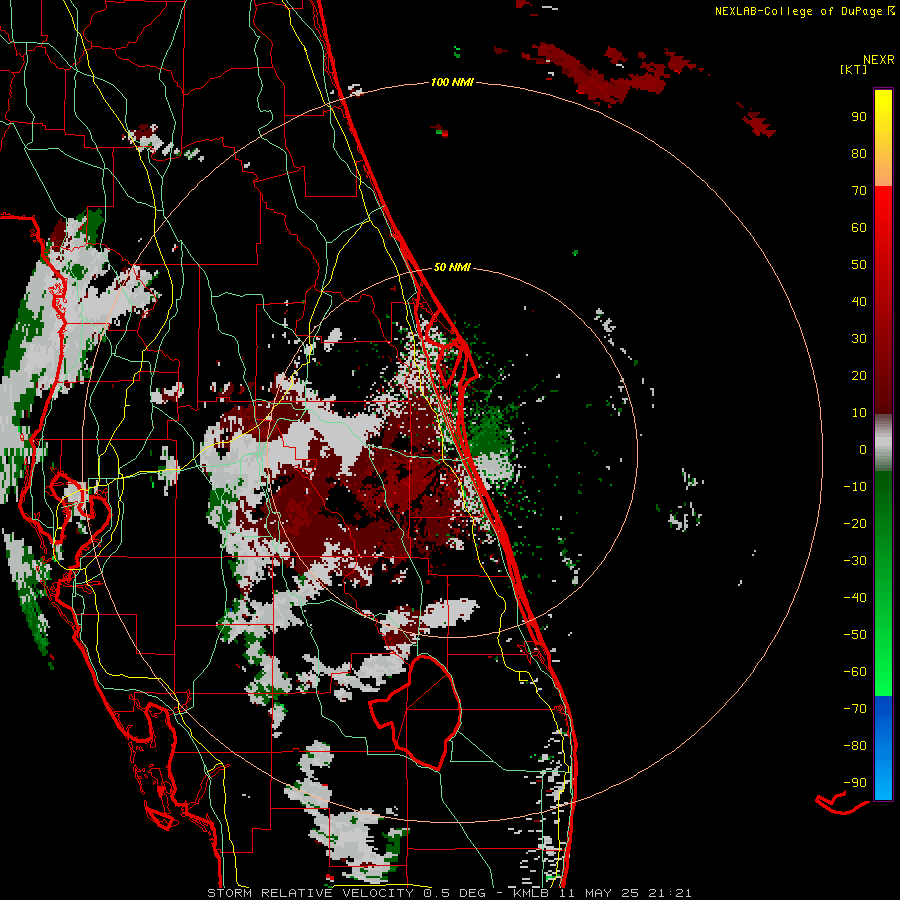
Task: Click the -10 scale value
Action: (x=855, y=487)
